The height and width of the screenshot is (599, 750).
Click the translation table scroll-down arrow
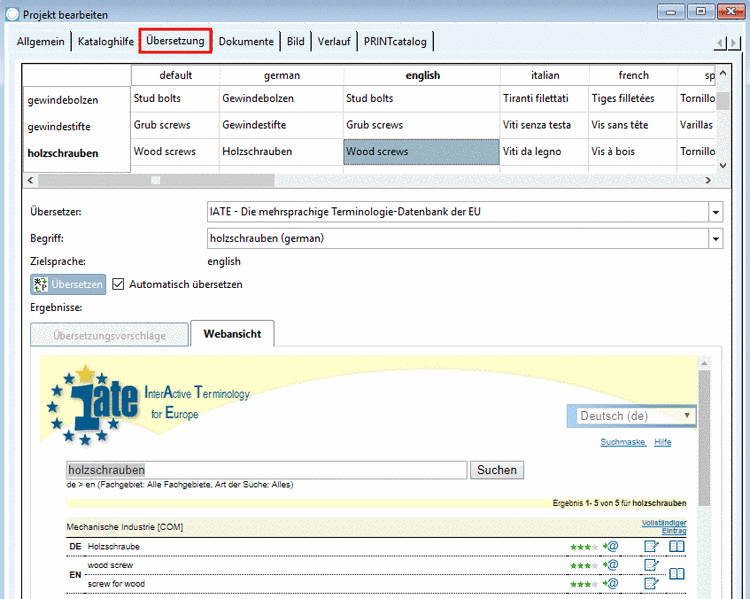723,165
